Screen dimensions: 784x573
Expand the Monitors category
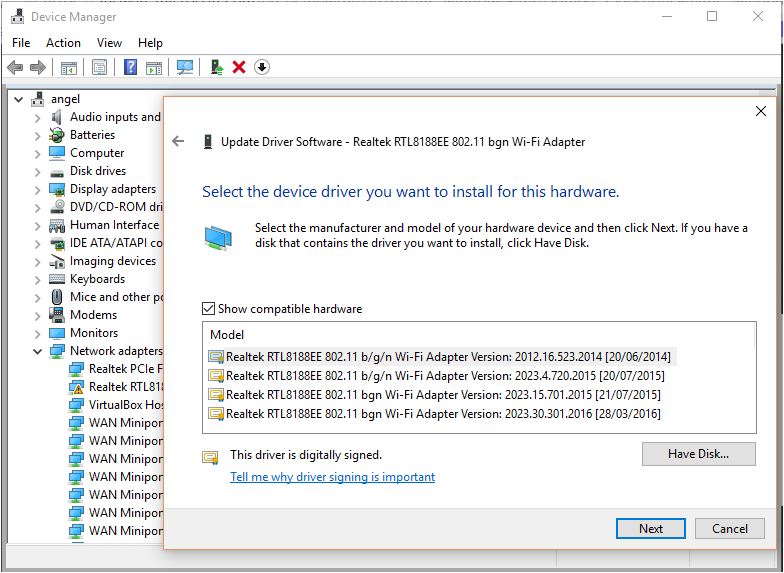coord(38,334)
